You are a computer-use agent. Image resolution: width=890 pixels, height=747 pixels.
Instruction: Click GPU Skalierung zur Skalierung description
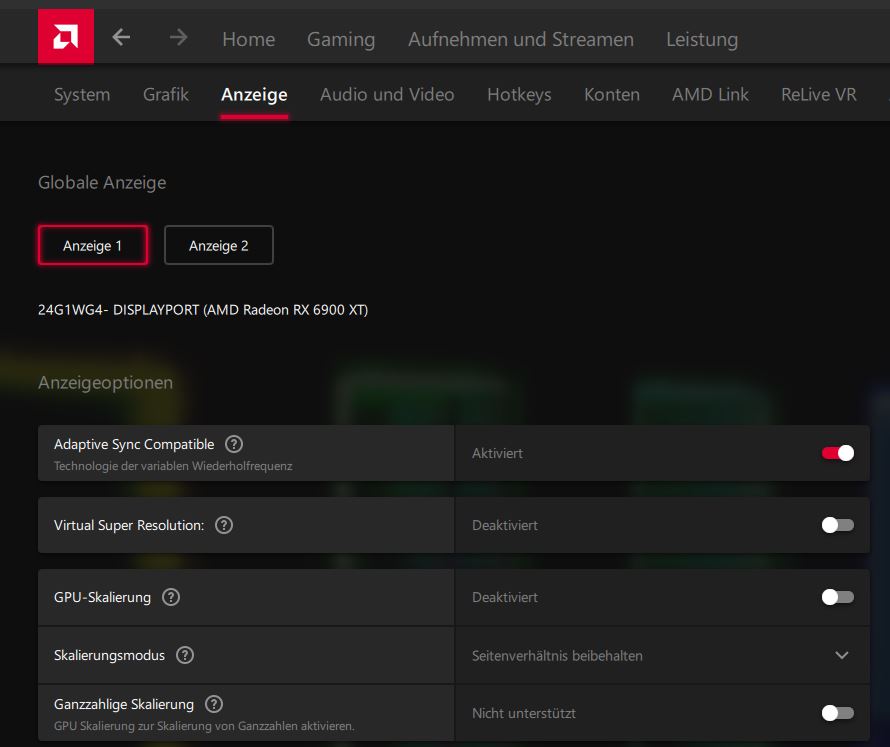(204, 726)
